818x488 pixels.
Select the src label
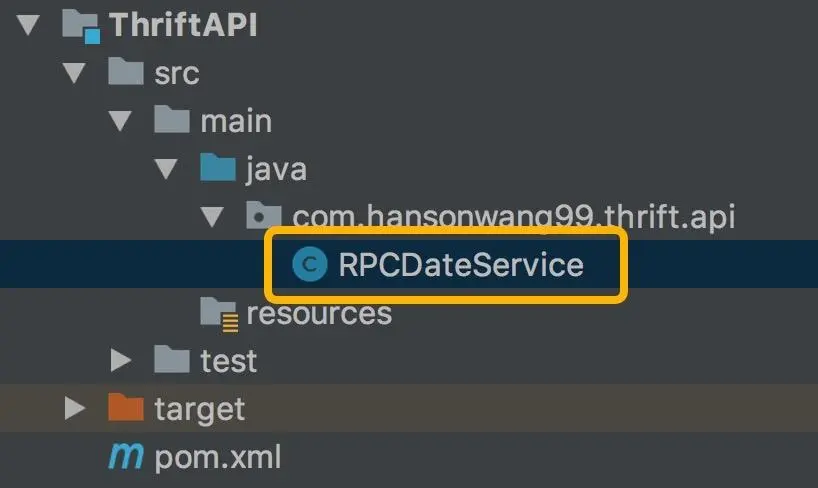177,73
